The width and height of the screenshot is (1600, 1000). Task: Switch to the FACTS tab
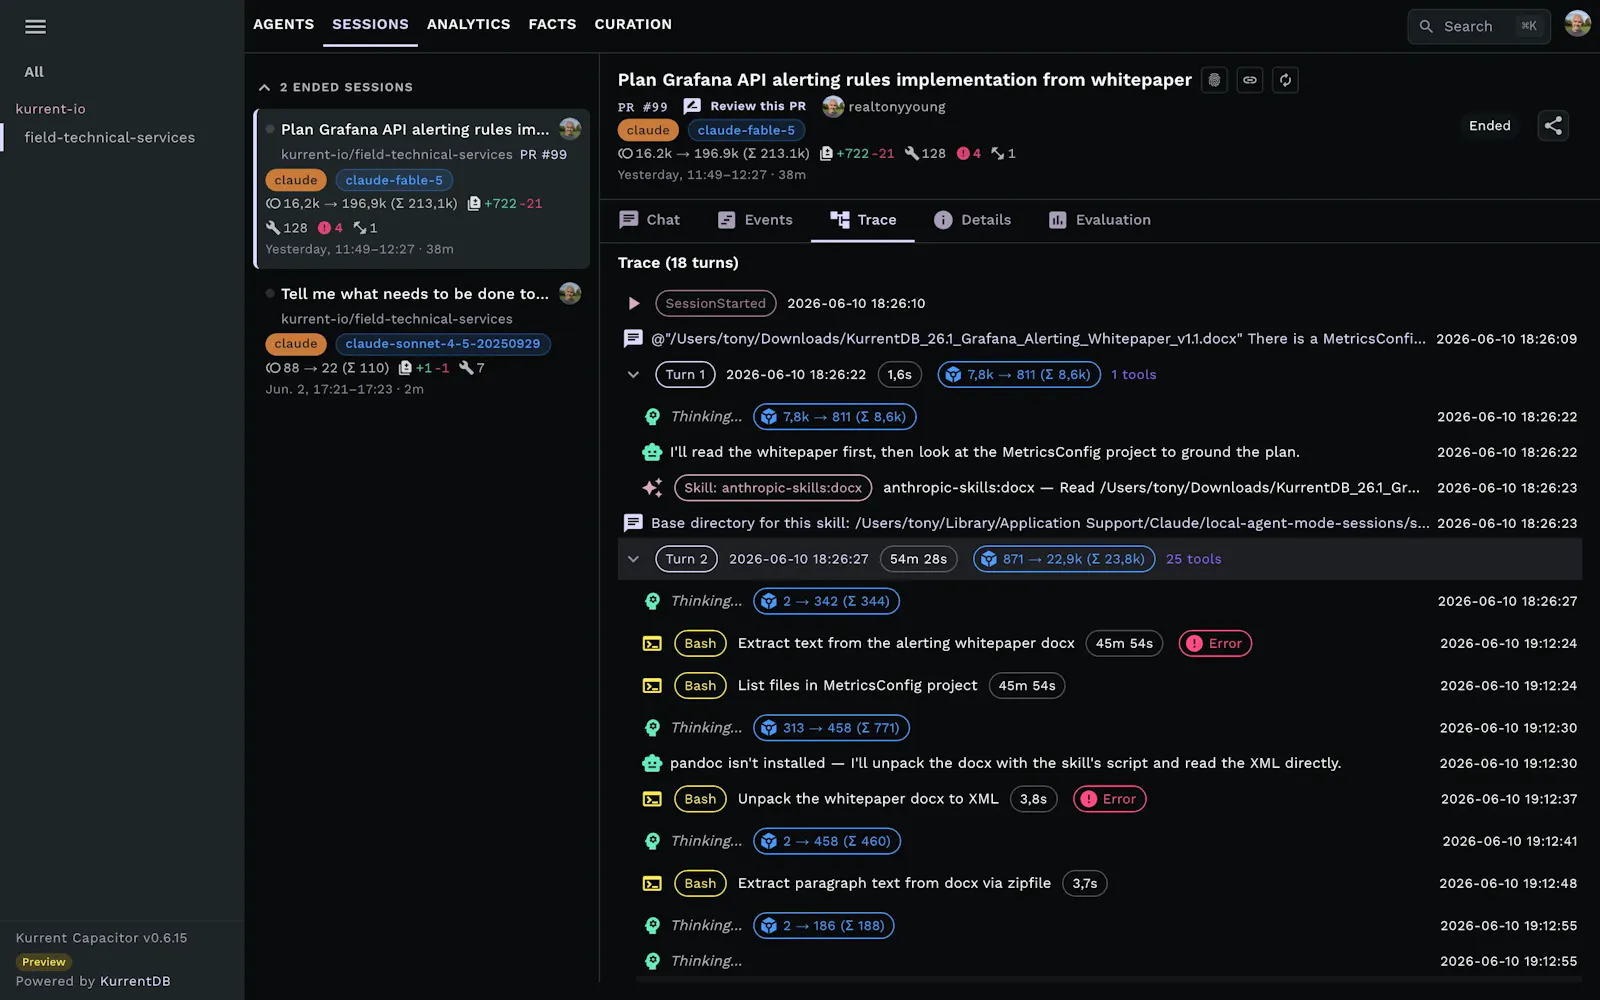552,24
